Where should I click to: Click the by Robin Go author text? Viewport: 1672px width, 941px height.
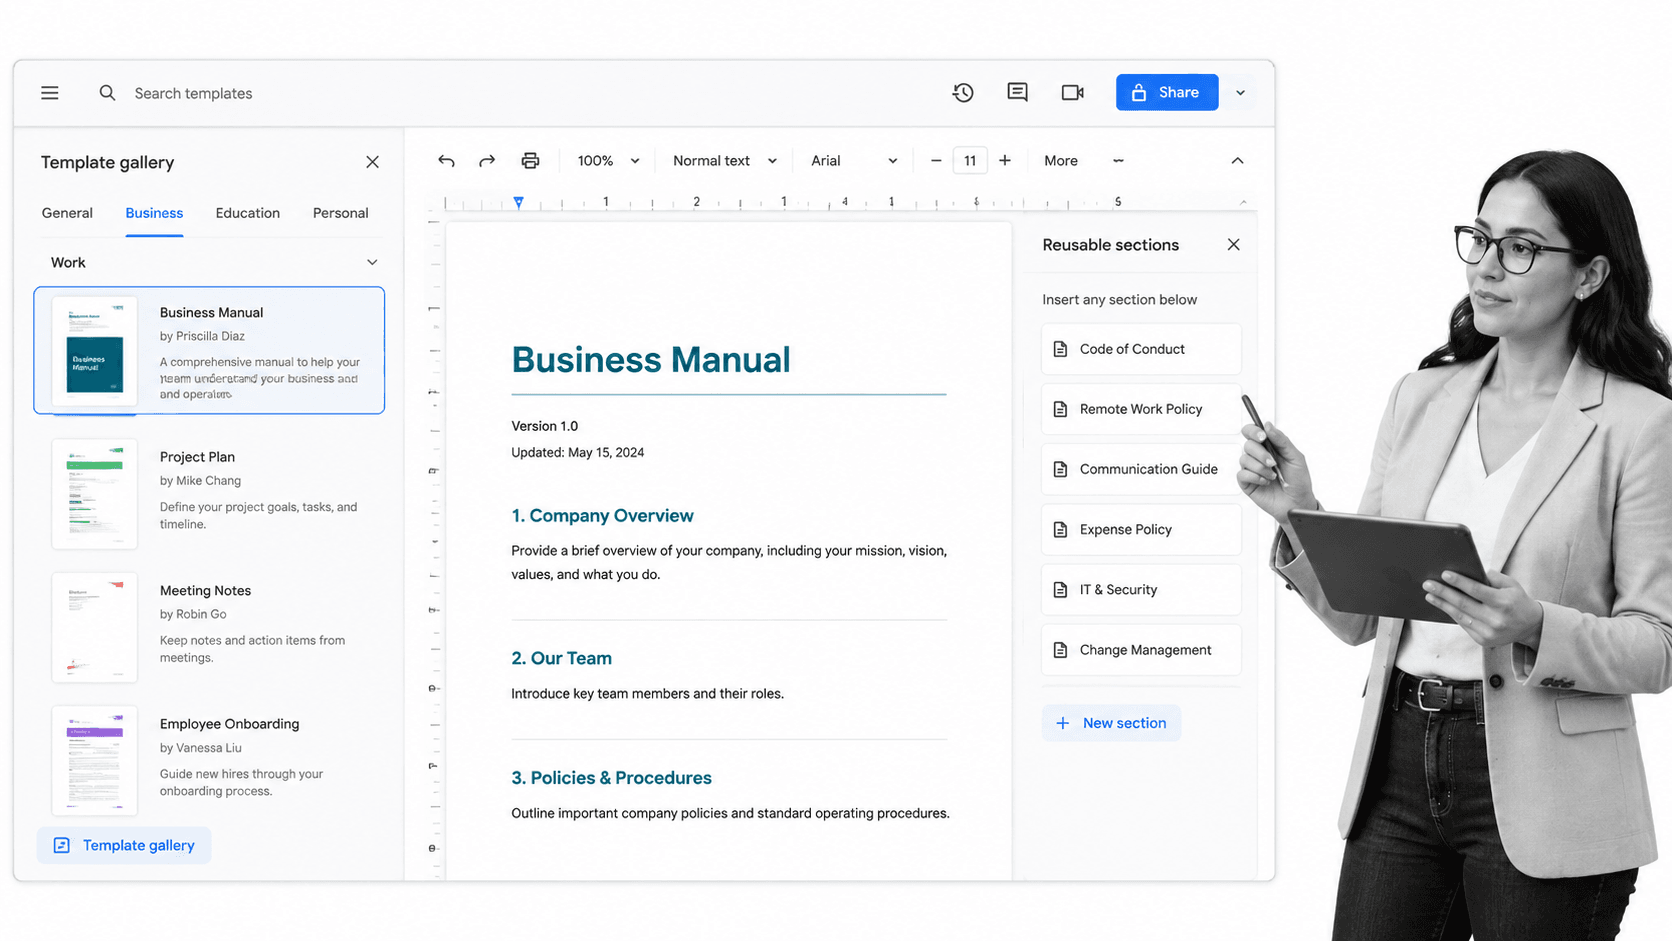pos(193,615)
